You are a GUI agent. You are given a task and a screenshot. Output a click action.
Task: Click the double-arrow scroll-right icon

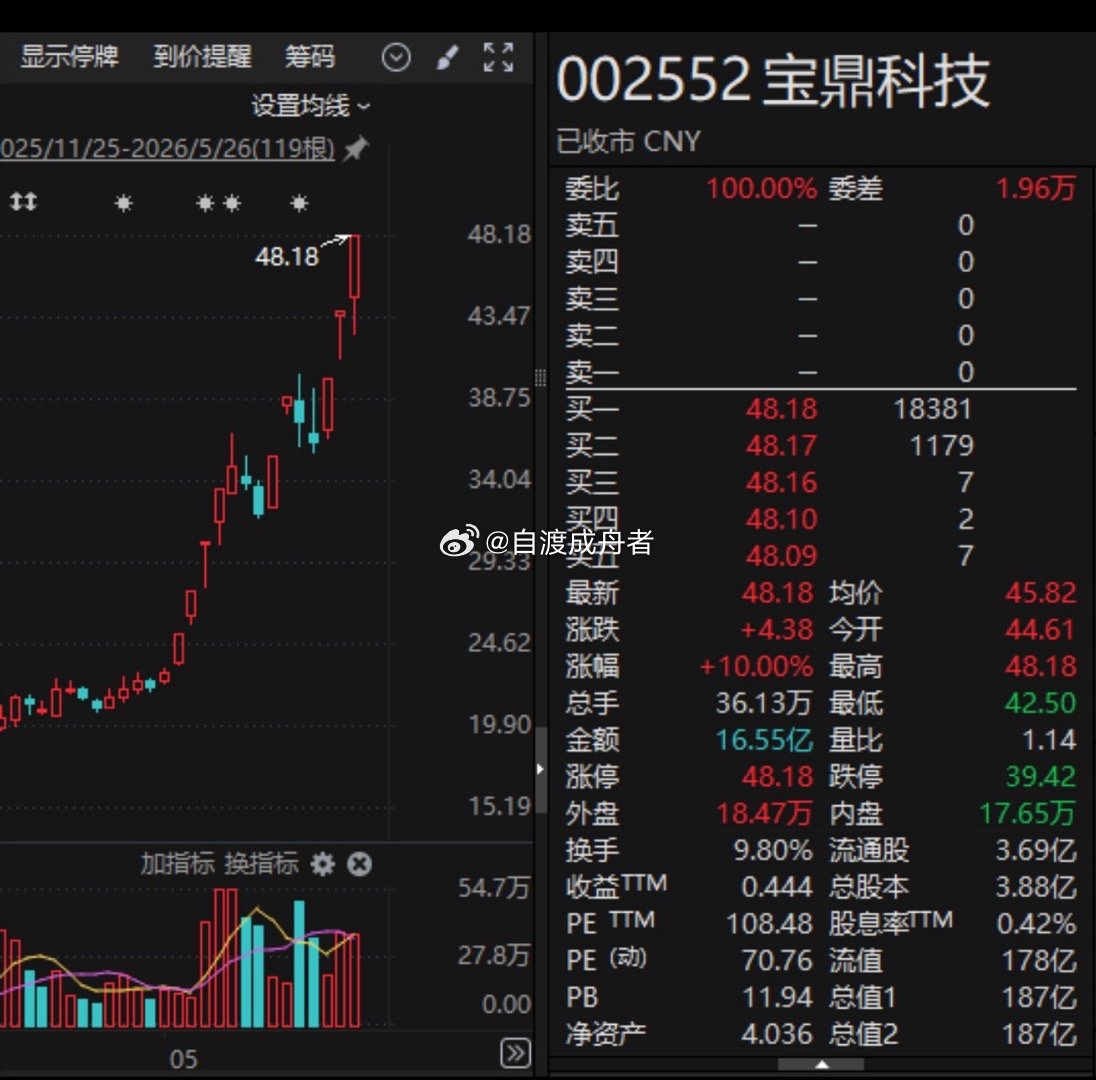point(516,1053)
